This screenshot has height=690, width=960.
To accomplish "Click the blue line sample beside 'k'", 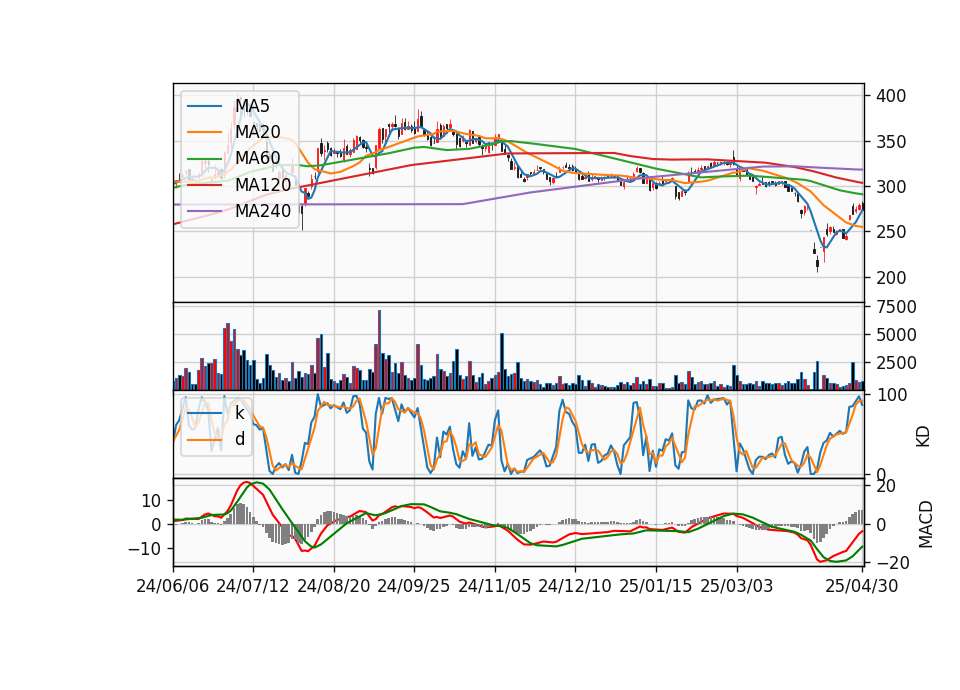I will pos(204,413).
